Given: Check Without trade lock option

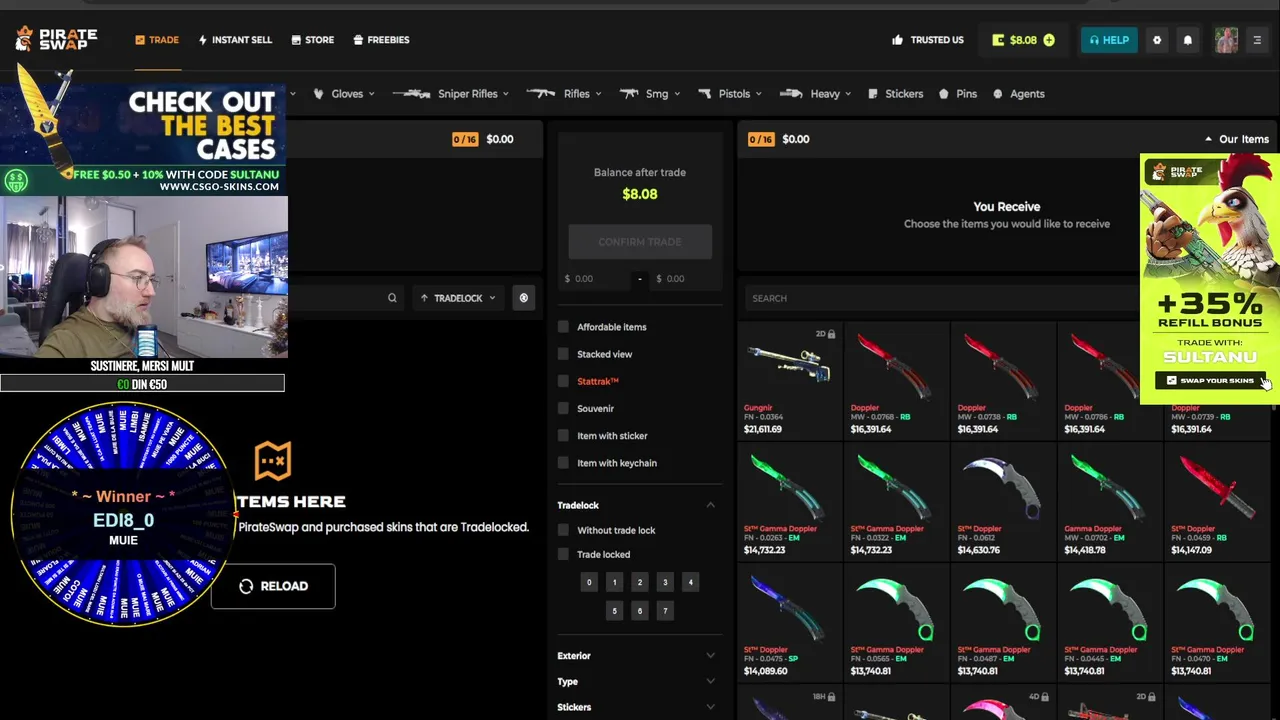Looking at the screenshot, I should click(563, 530).
